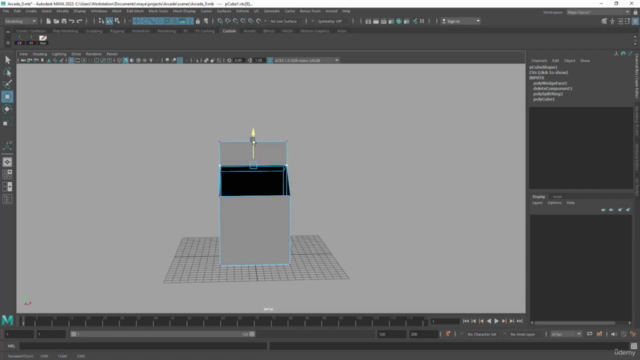Activate the Paint Selection tool
This screenshot has height=360, width=640.
point(7,84)
